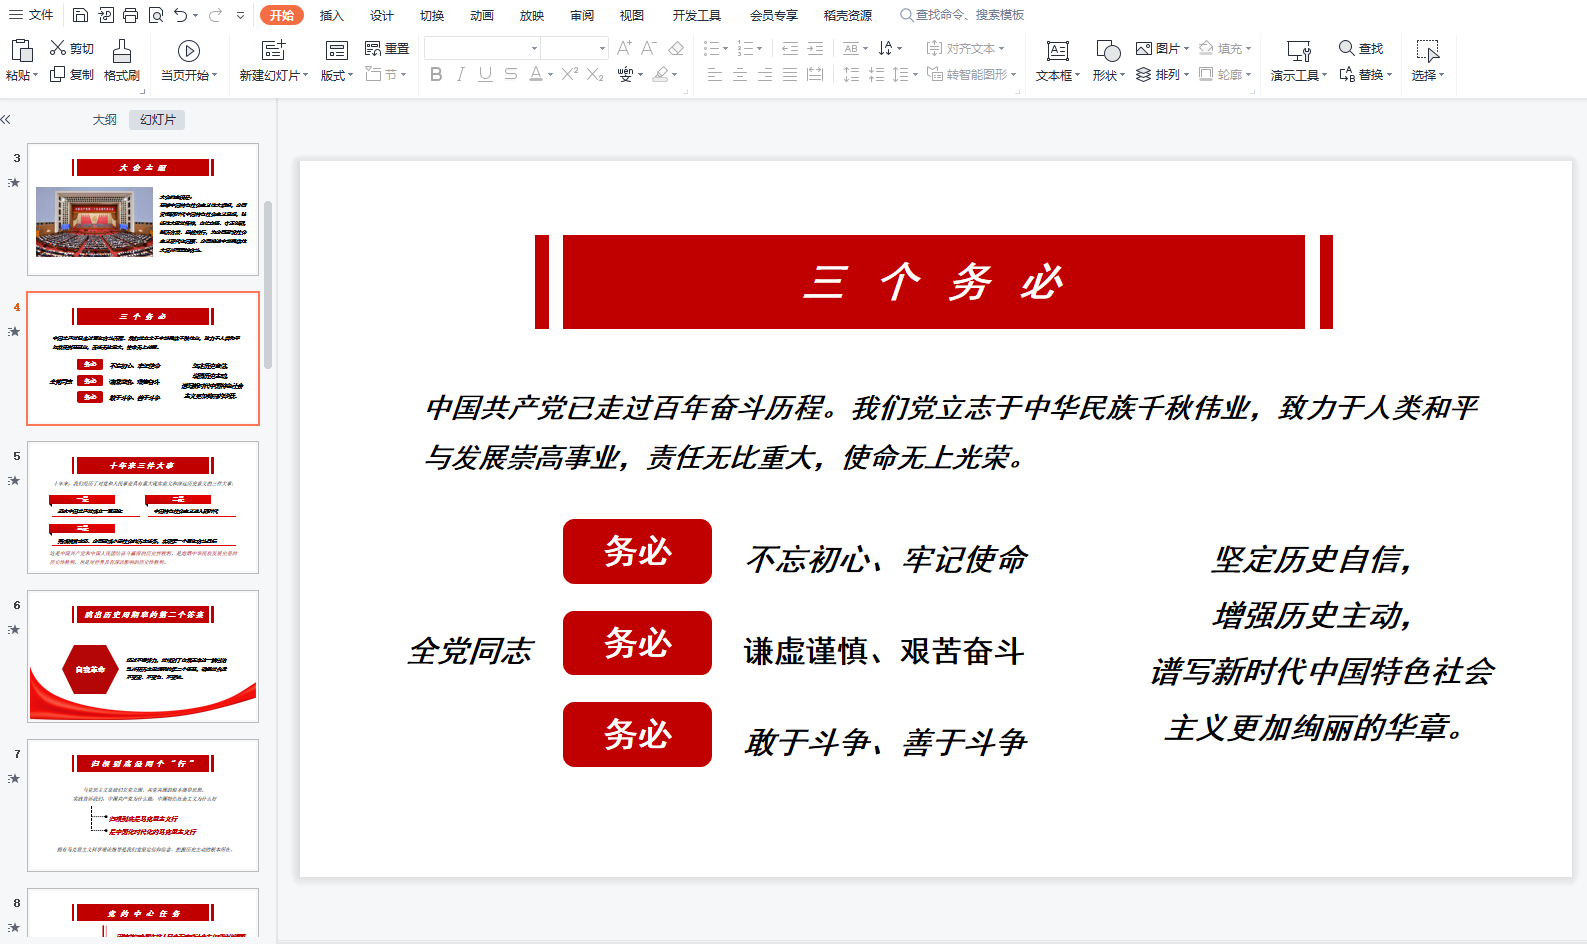
Task: Toggle left text alignment
Action: pos(714,74)
